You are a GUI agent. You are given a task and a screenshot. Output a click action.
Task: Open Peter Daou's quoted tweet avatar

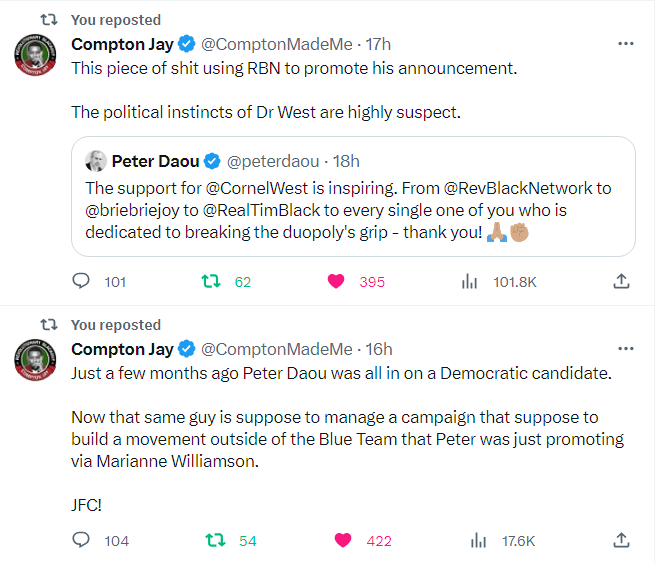pos(96,161)
